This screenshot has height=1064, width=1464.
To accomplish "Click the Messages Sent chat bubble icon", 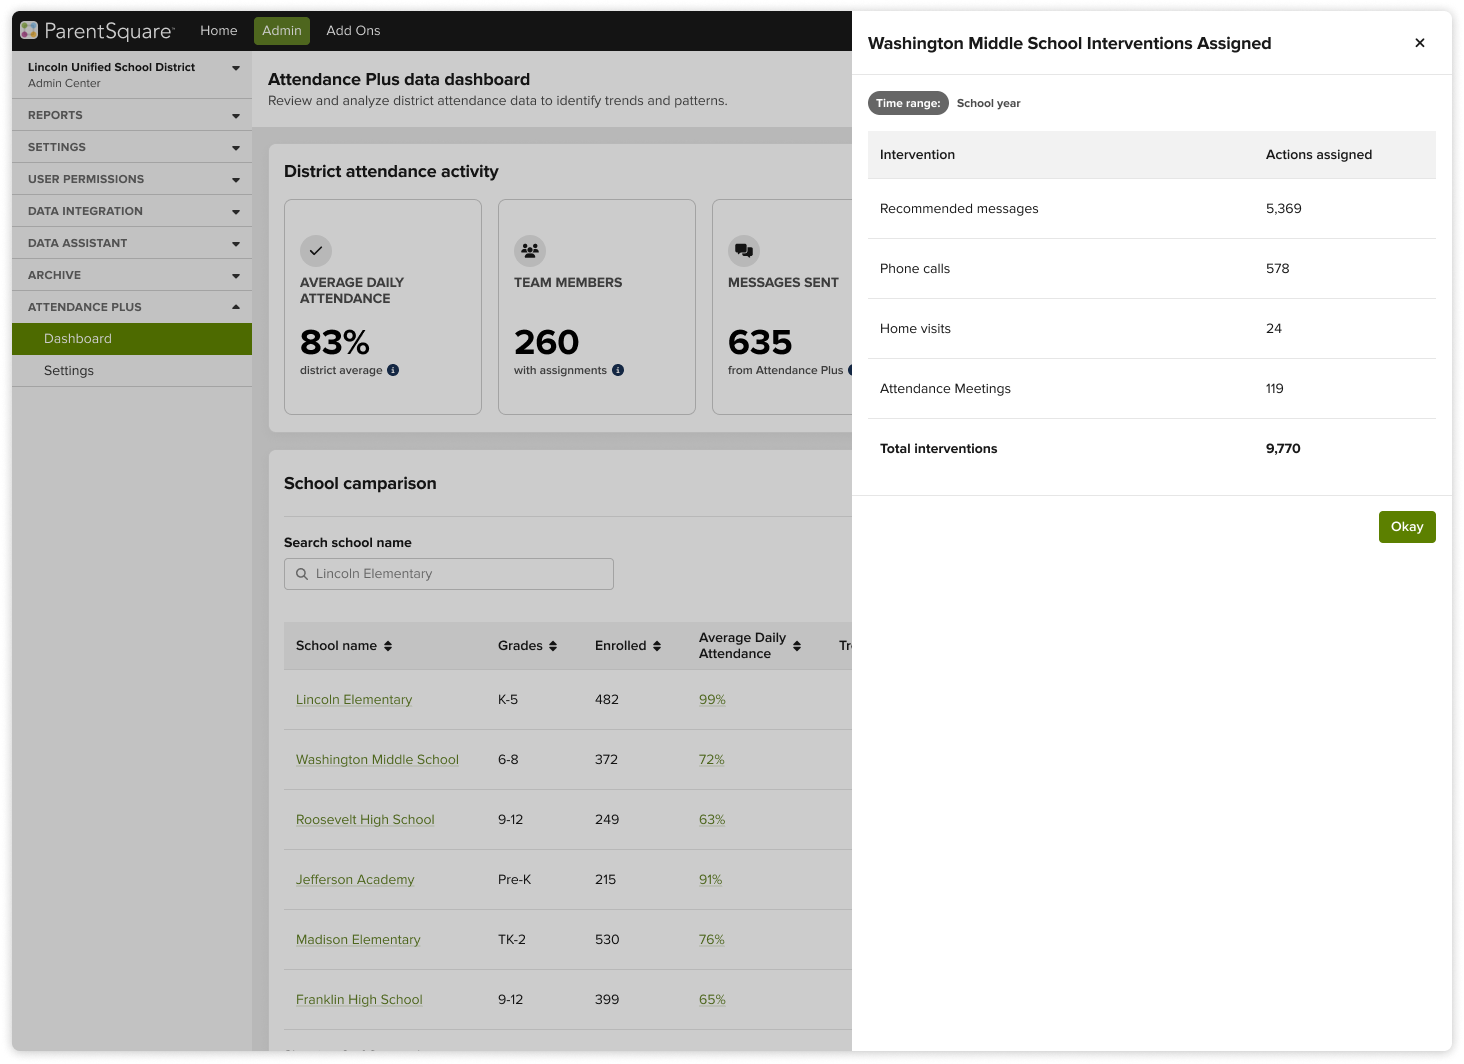I will click(744, 251).
